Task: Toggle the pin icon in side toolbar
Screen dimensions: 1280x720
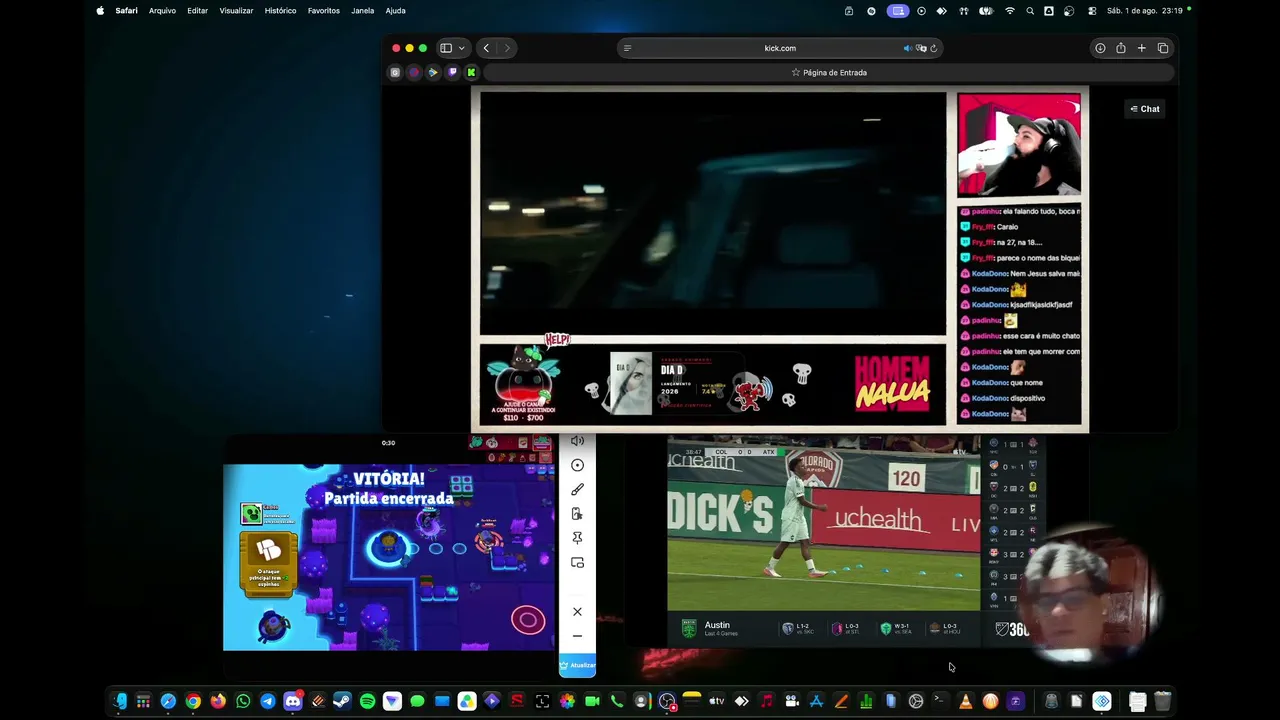Action: point(577,538)
